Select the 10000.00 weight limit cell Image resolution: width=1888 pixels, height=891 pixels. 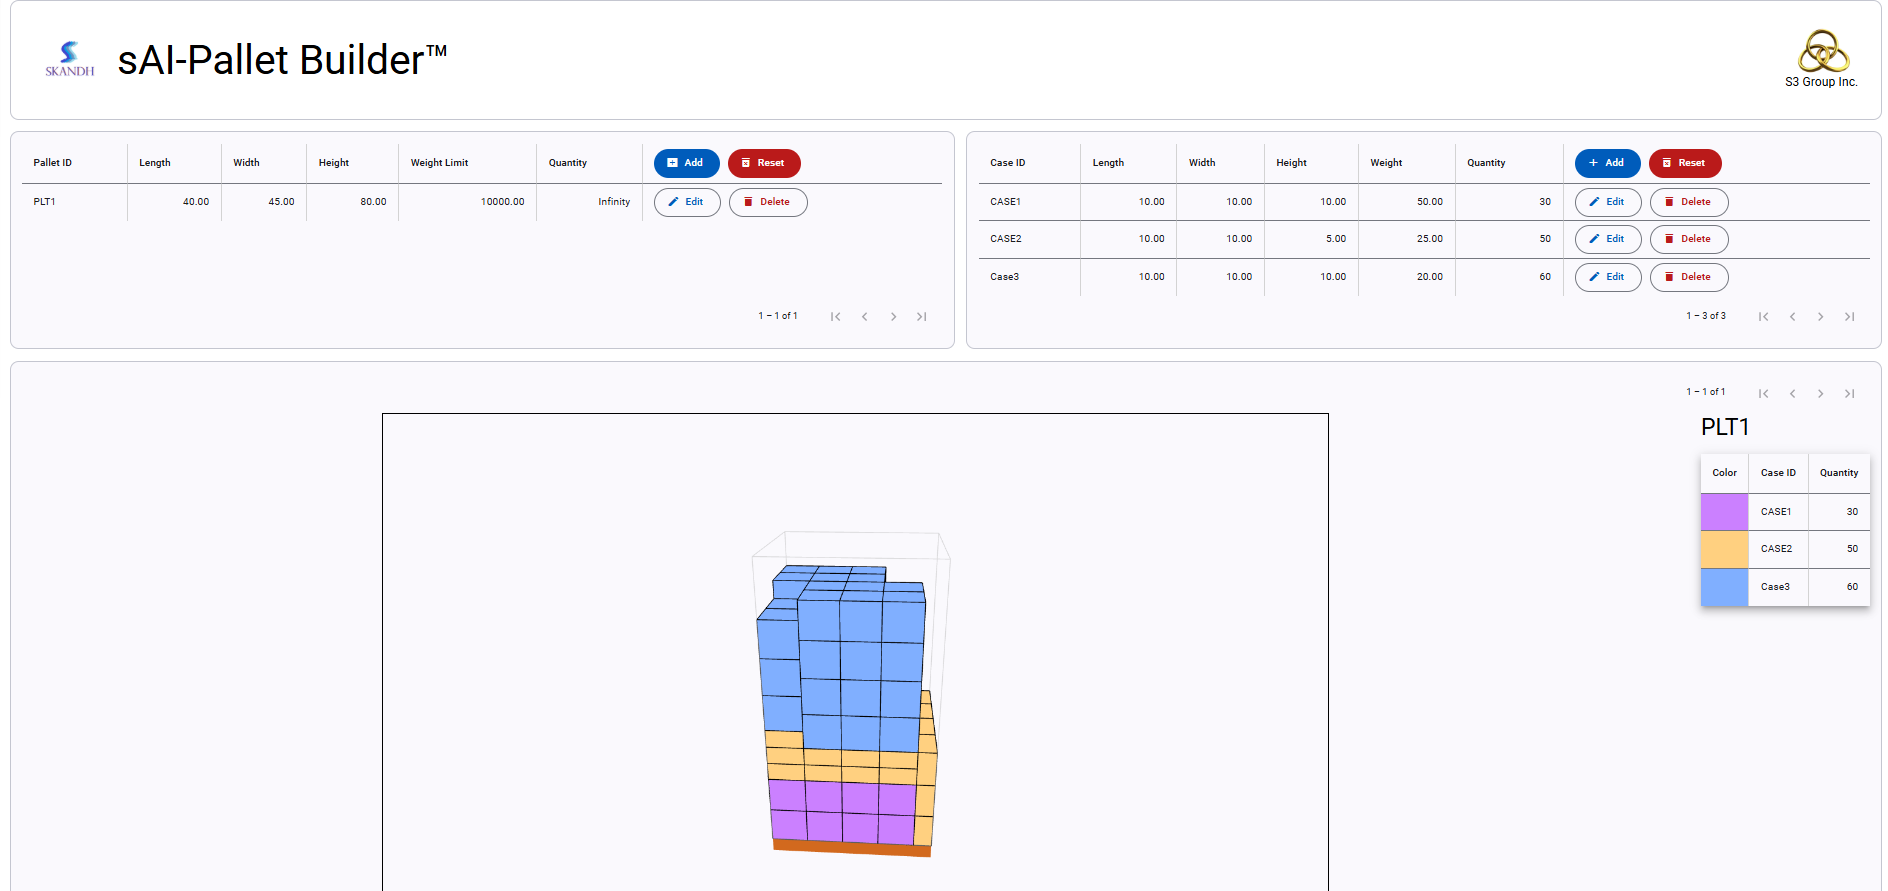pos(467,202)
